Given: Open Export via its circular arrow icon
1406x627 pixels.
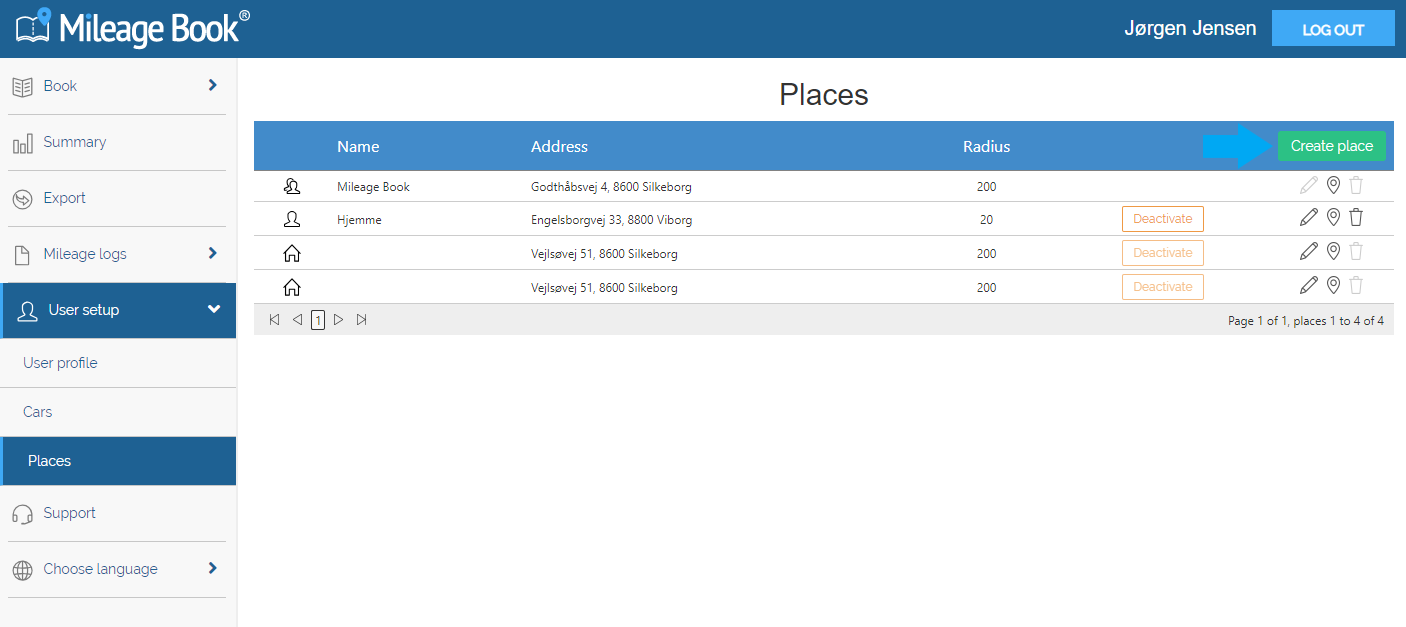Looking at the screenshot, I should click(22, 199).
